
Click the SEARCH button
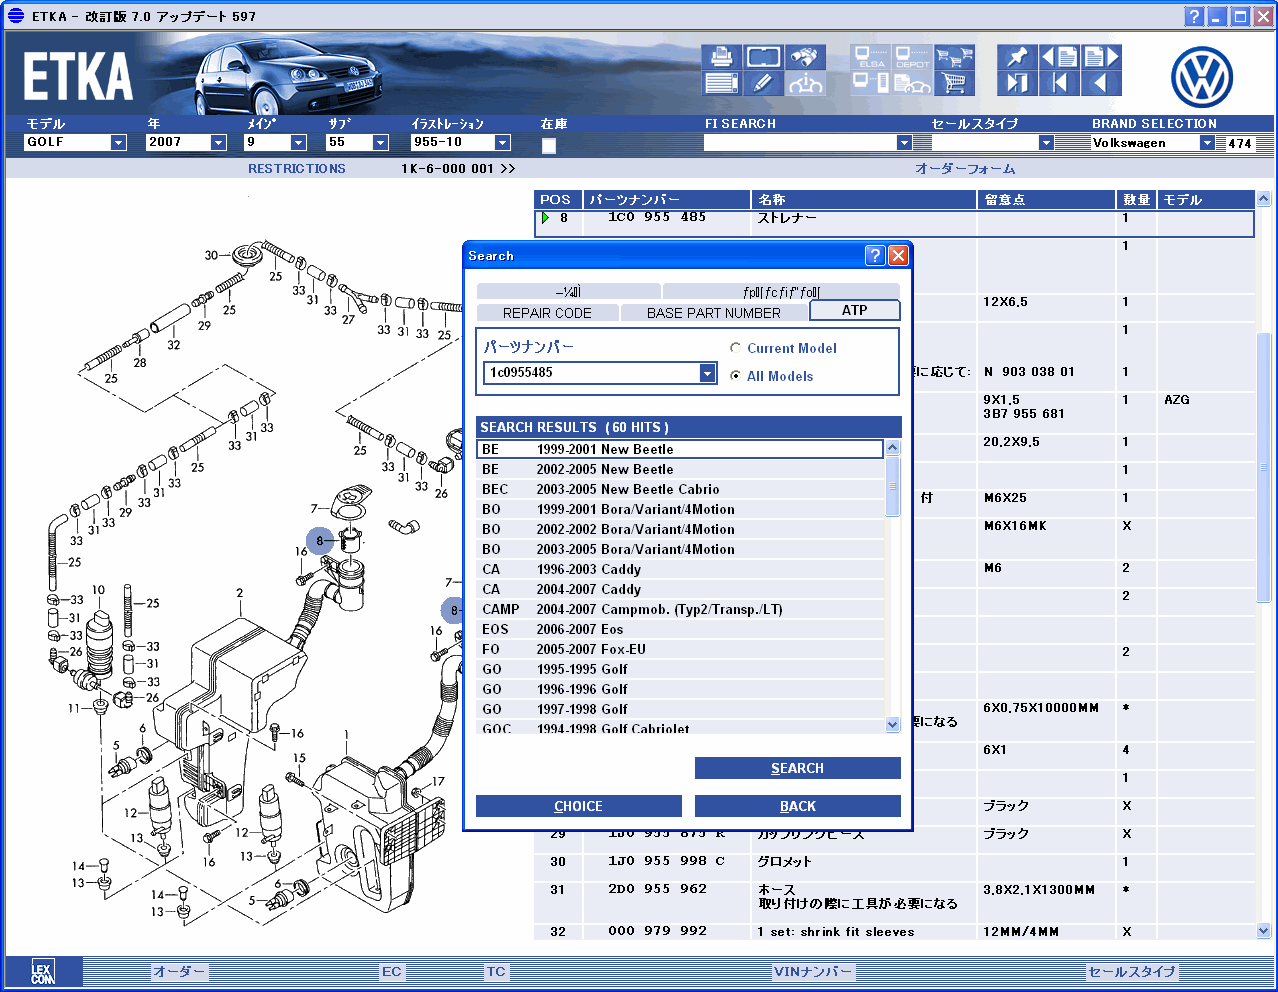pos(797,768)
